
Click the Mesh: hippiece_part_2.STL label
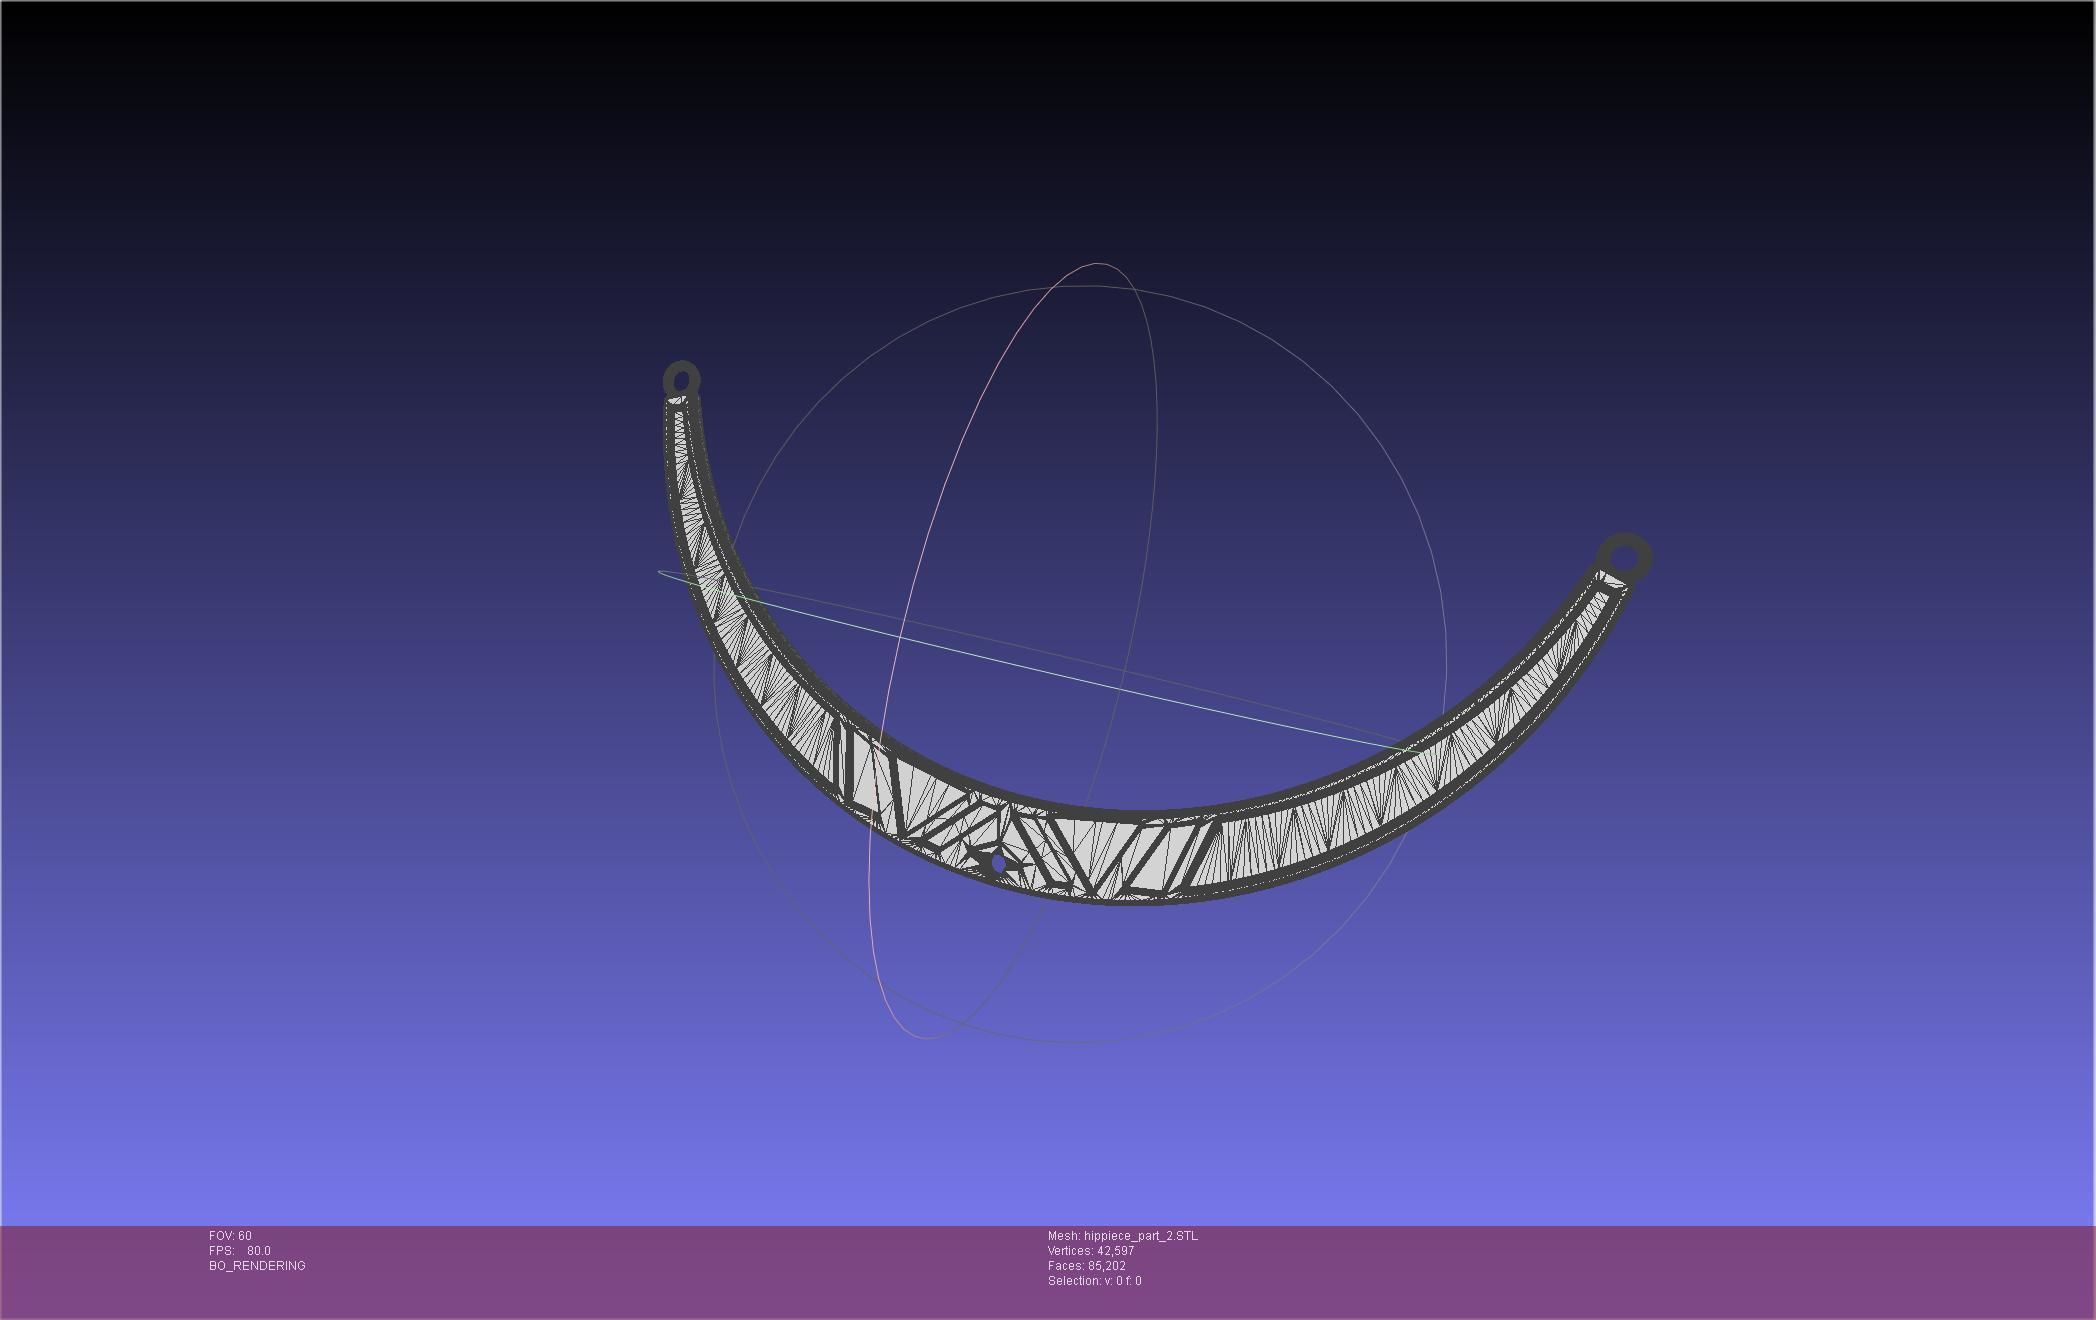(1122, 1236)
